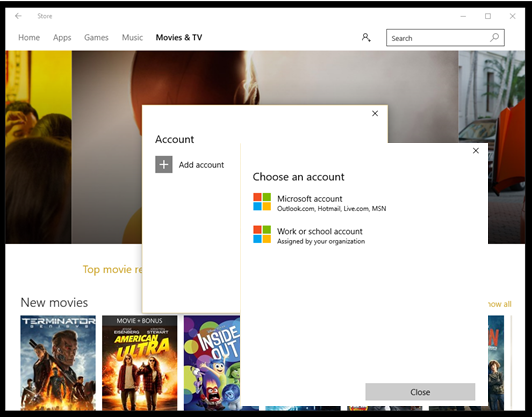Click the gray Close button
Viewport: 532px width, 417px height.
pos(420,392)
